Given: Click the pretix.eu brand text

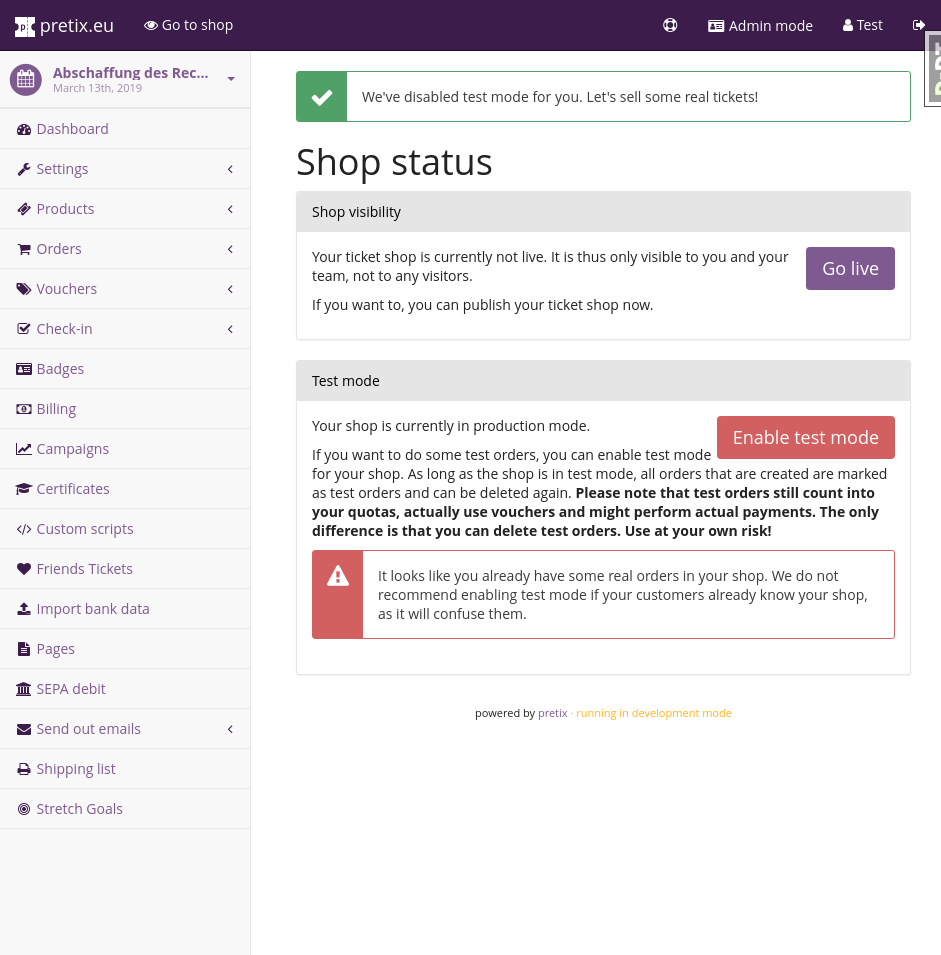Looking at the screenshot, I should point(77,26).
